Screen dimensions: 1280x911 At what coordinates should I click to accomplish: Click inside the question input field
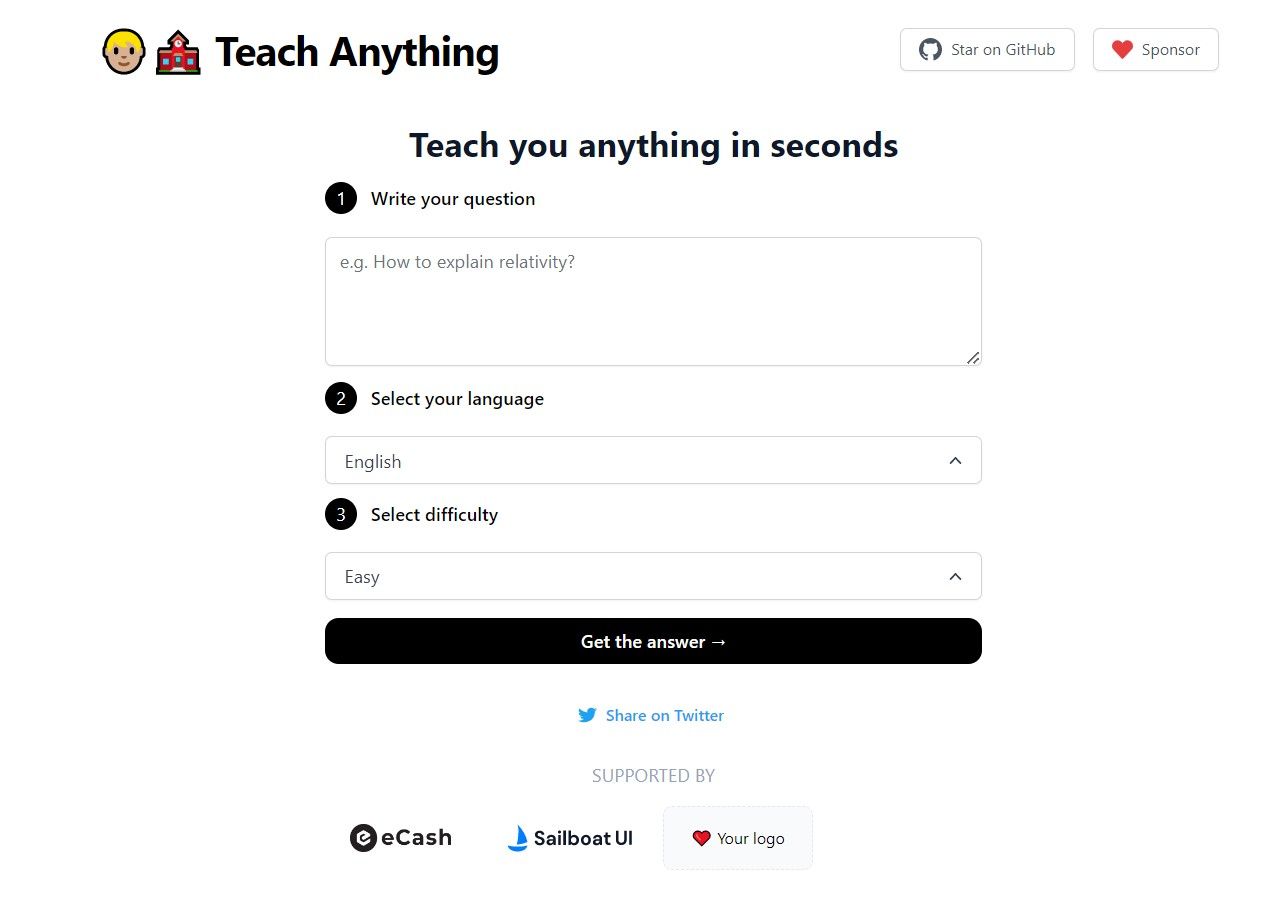click(653, 300)
